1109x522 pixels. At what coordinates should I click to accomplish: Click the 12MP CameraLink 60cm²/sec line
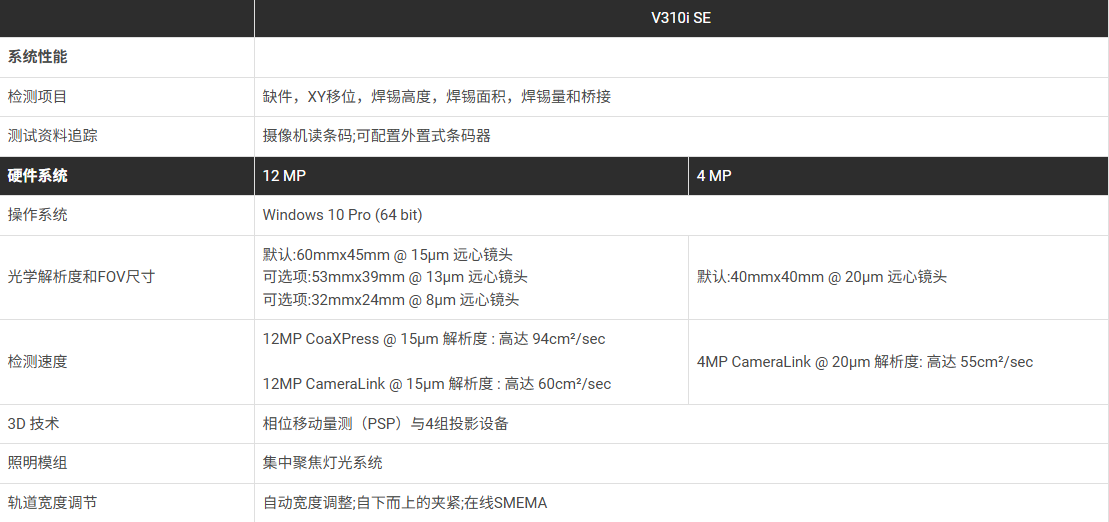437,384
